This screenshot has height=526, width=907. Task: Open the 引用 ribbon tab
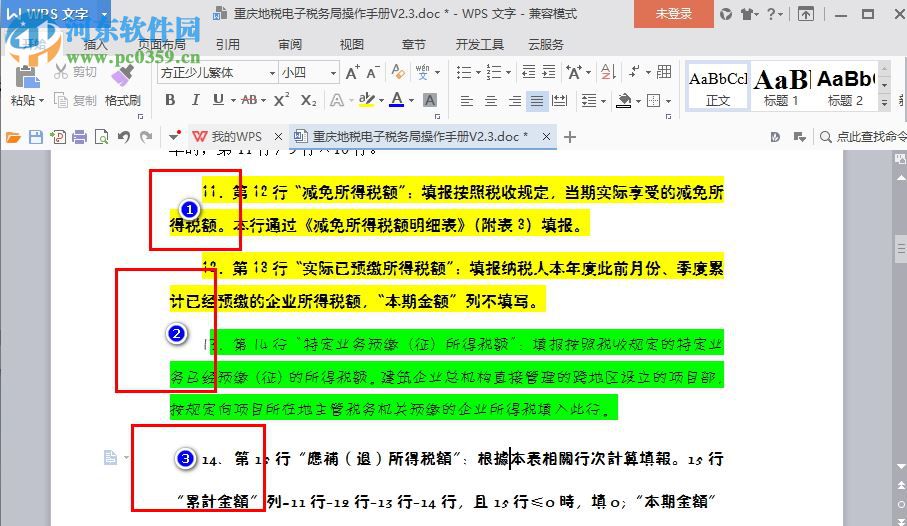tap(227, 45)
